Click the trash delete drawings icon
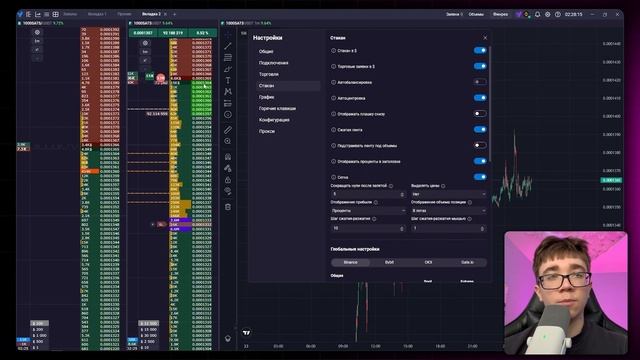The image size is (640, 360). coord(228,207)
